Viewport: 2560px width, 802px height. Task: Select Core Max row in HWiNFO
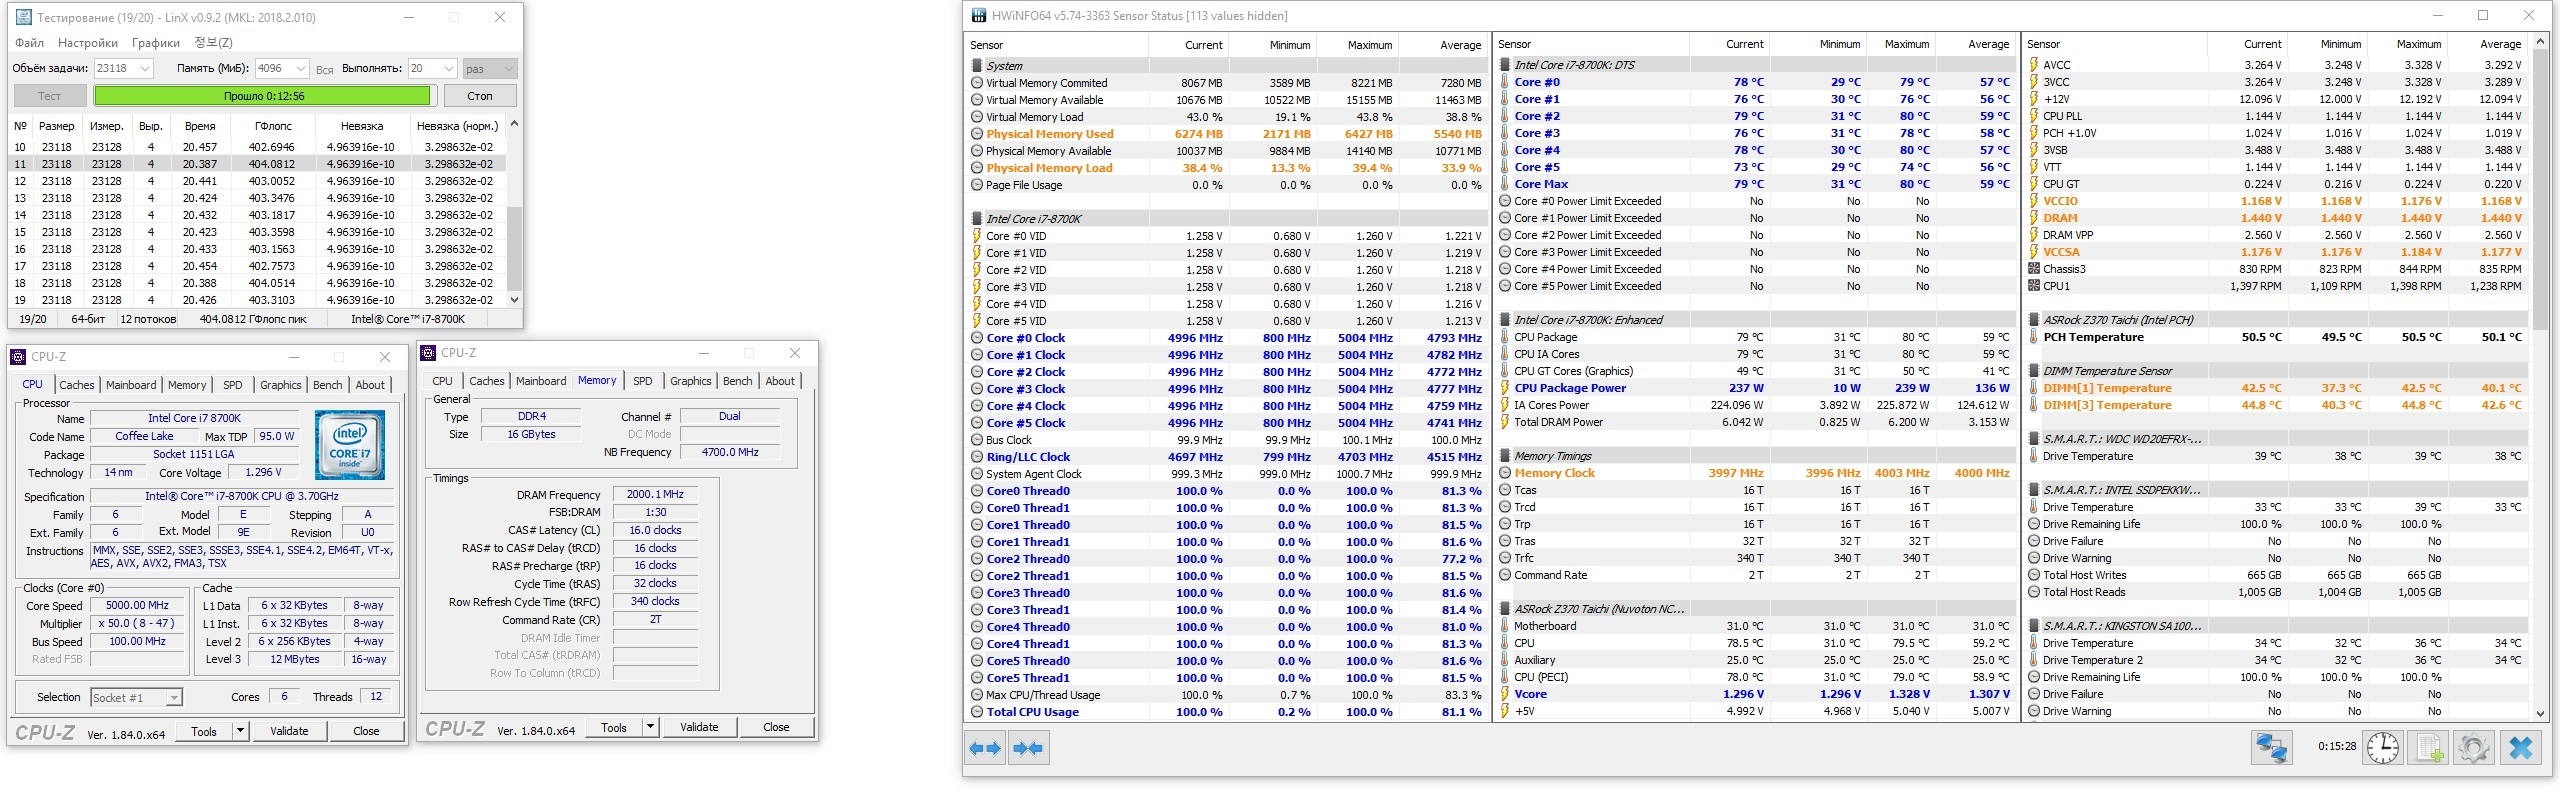coord(1541,184)
